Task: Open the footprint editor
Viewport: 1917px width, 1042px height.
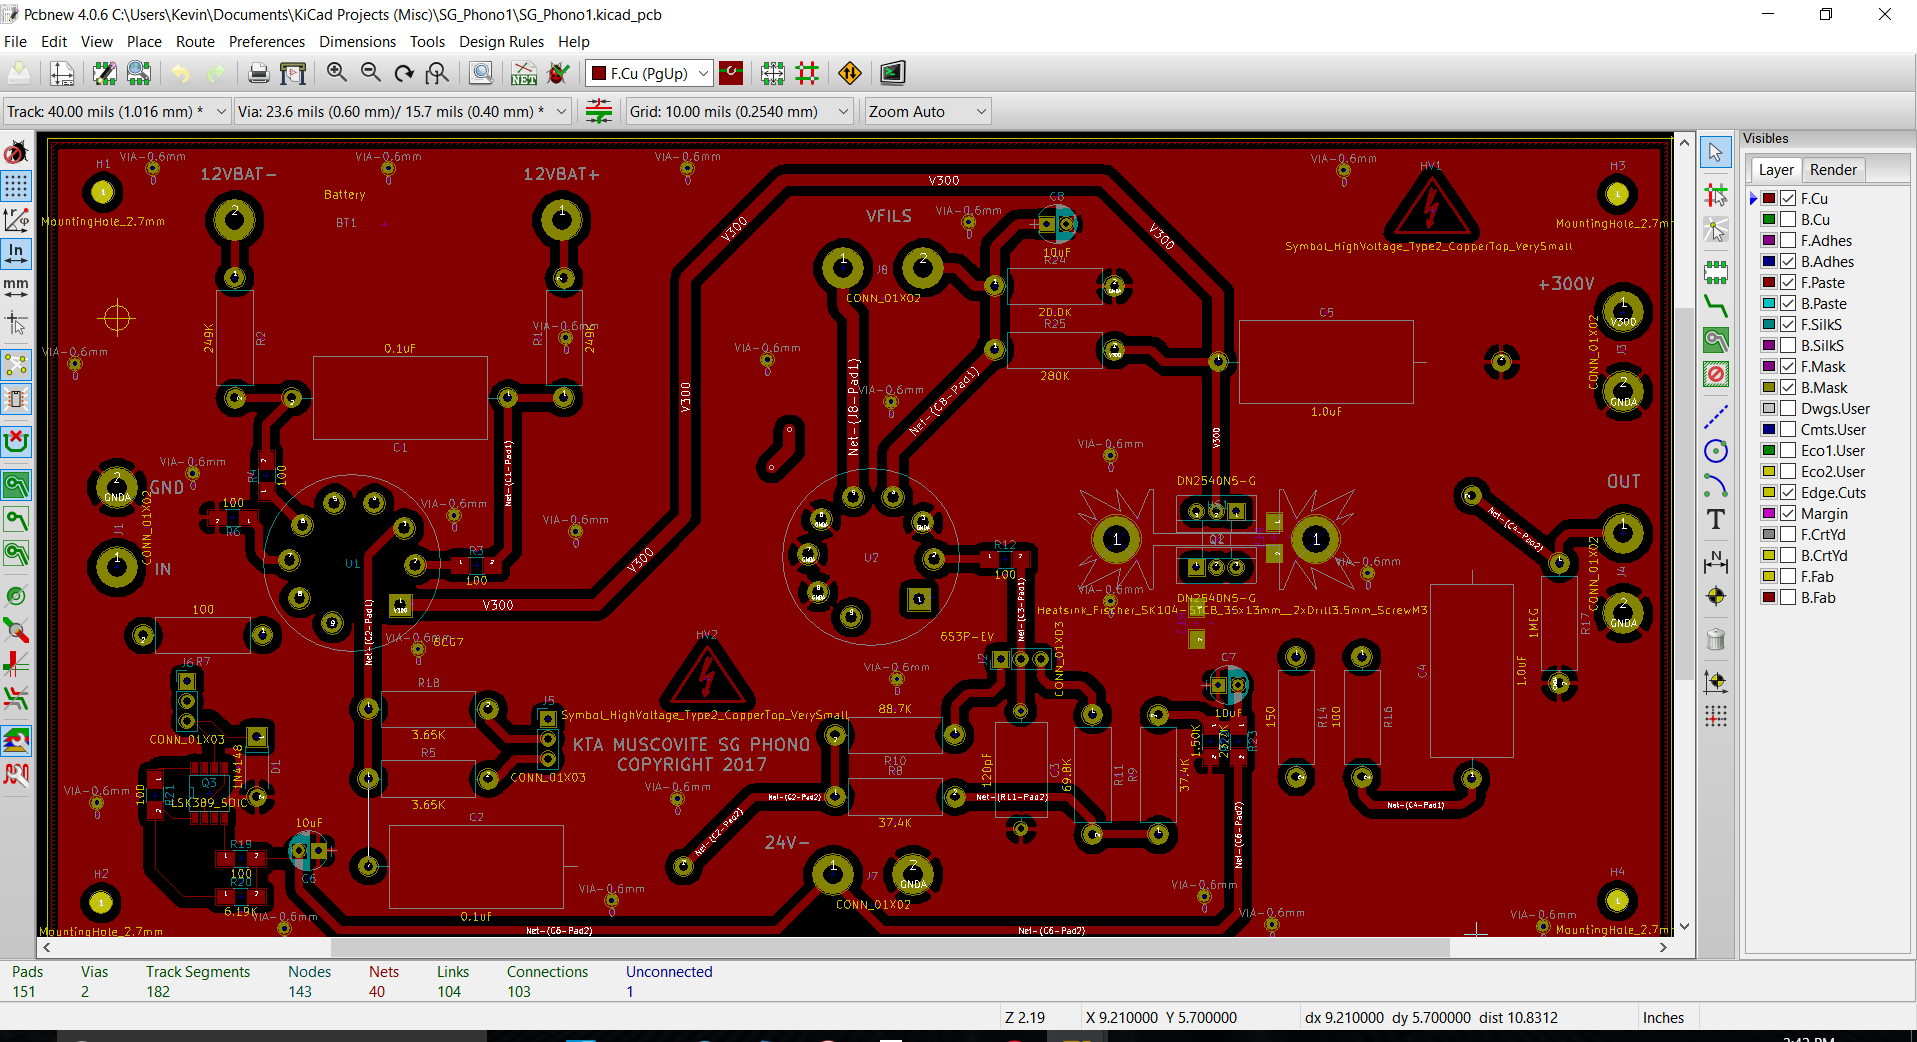Action: coord(104,73)
